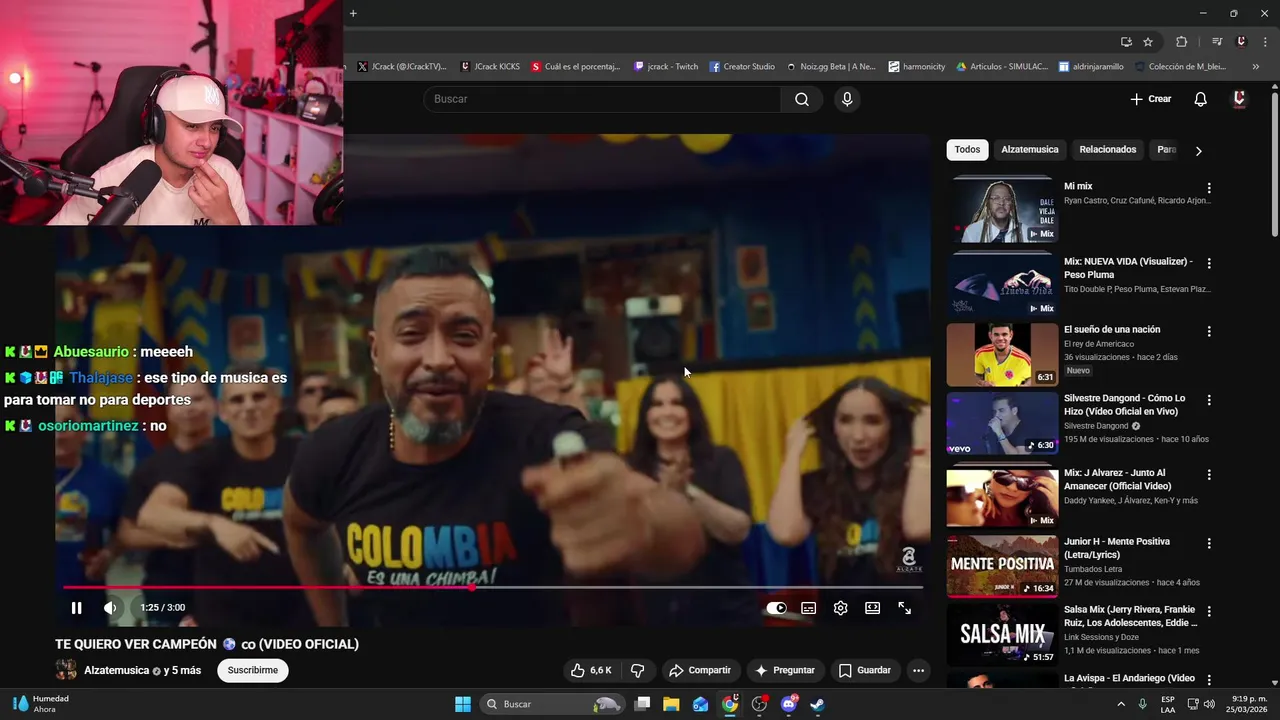
Task: Click the taskbar Buscar search box
Action: point(552,704)
